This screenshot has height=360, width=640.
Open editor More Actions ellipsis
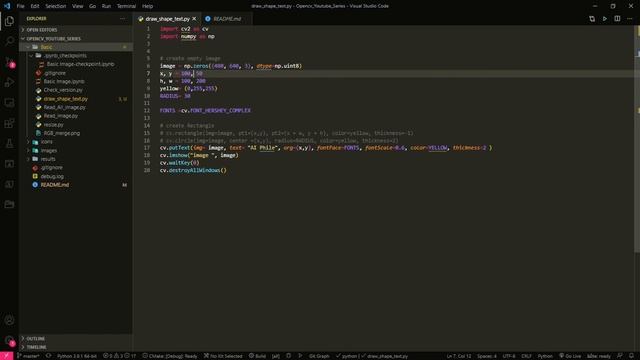click(x=630, y=19)
